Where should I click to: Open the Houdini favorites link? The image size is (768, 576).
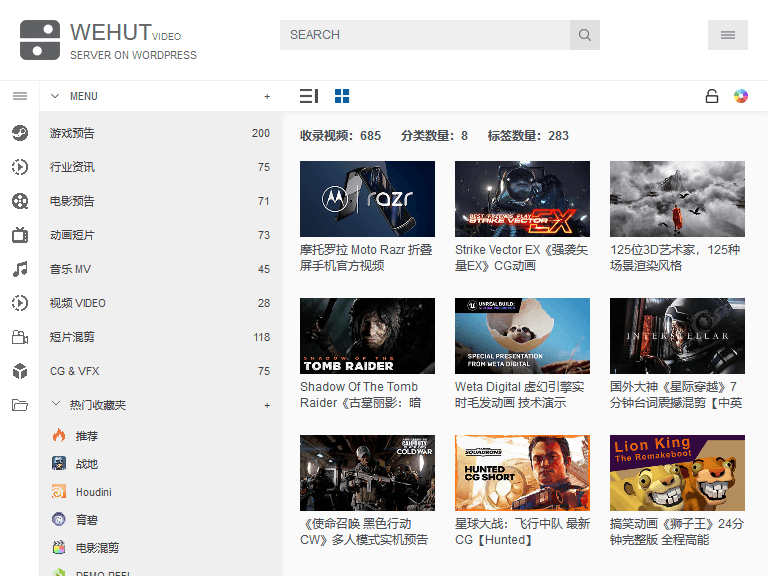coord(94,492)
